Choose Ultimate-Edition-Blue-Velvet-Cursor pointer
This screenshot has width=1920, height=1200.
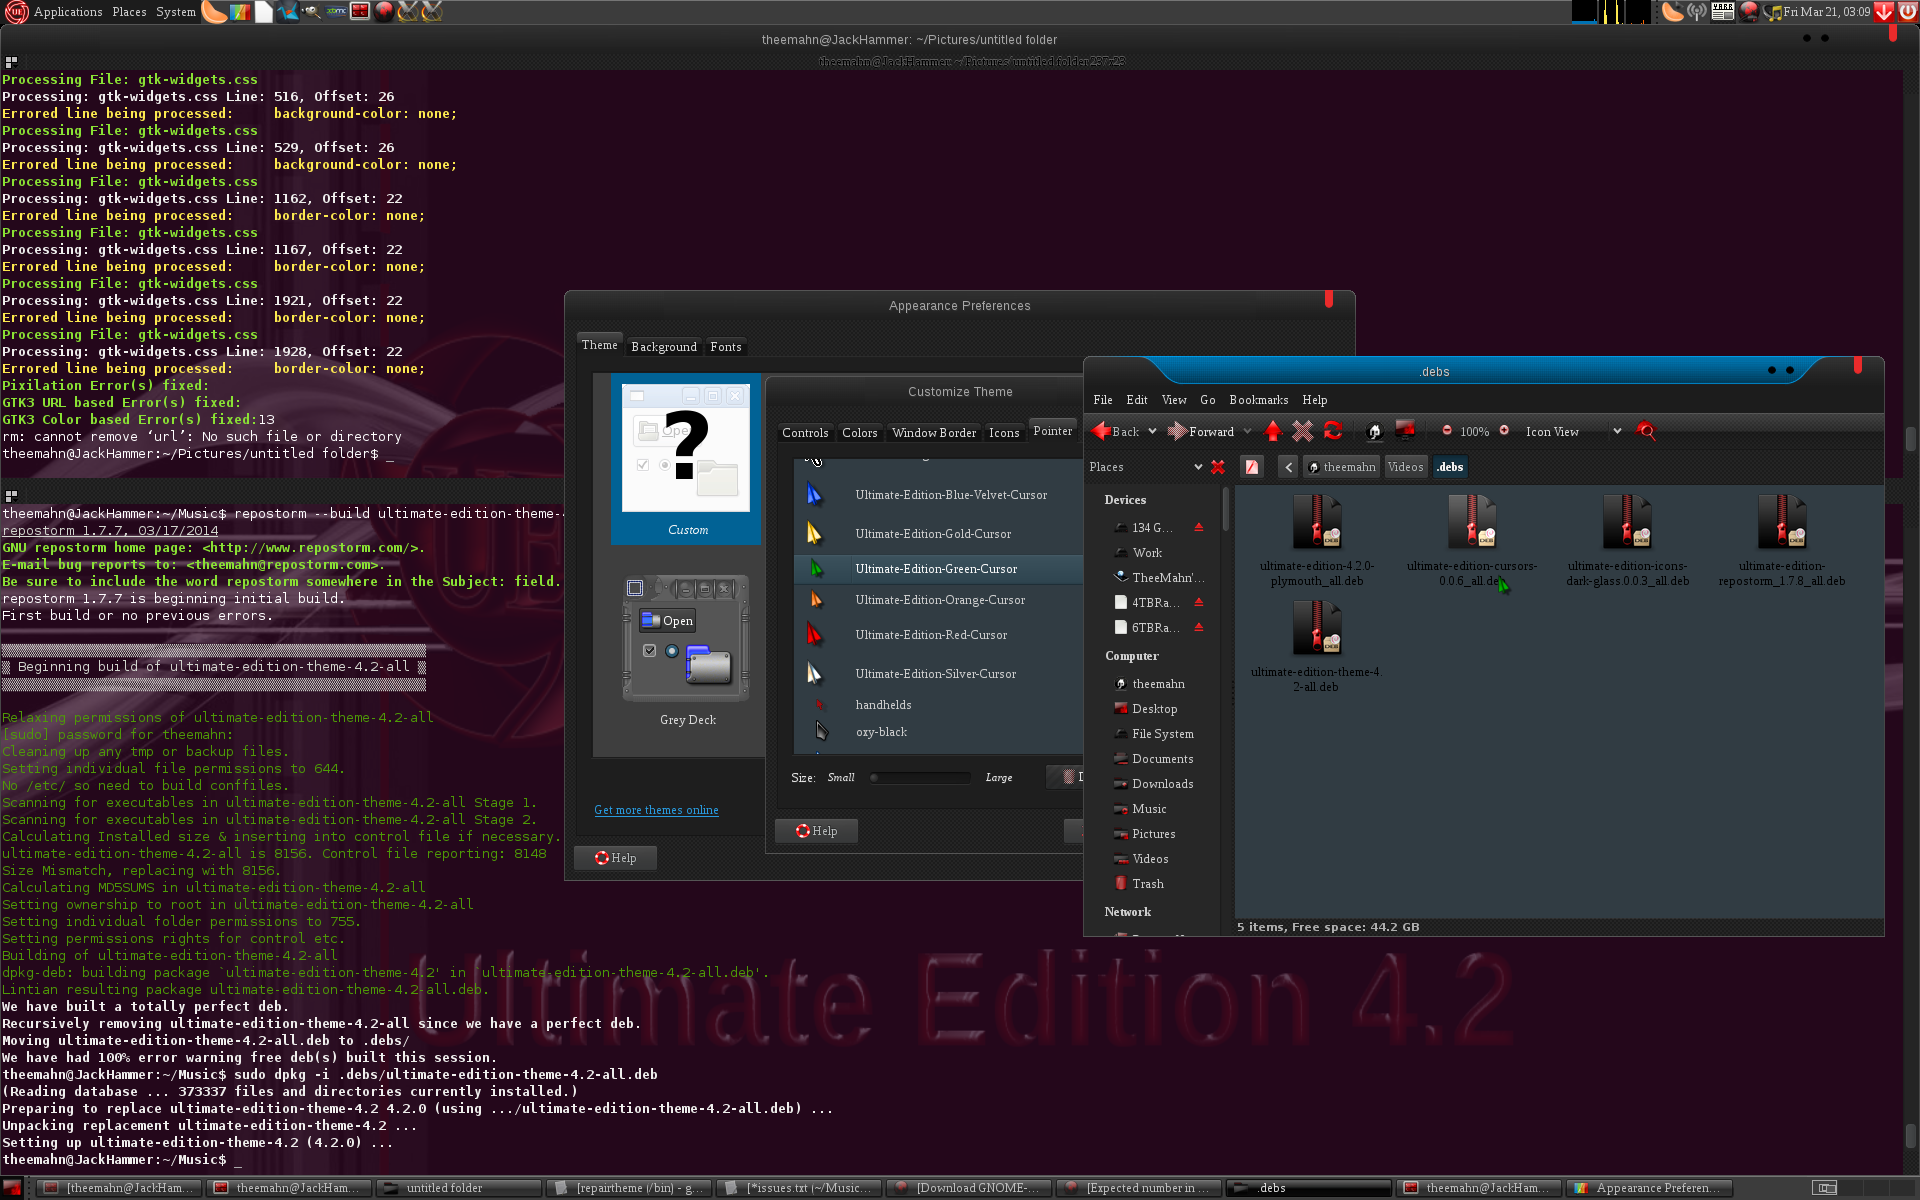pyautogui.click(x=940, y=494)
